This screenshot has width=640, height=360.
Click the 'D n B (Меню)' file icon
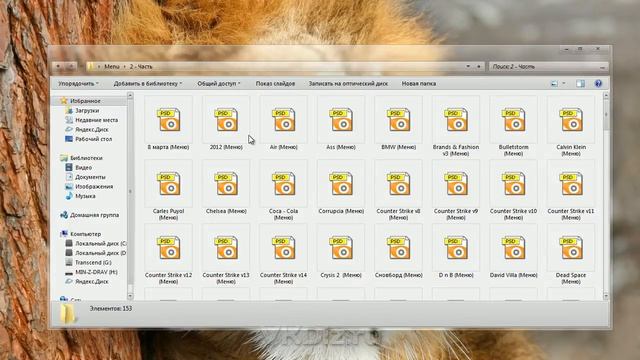pyautogui.click(x=456, y=247)
